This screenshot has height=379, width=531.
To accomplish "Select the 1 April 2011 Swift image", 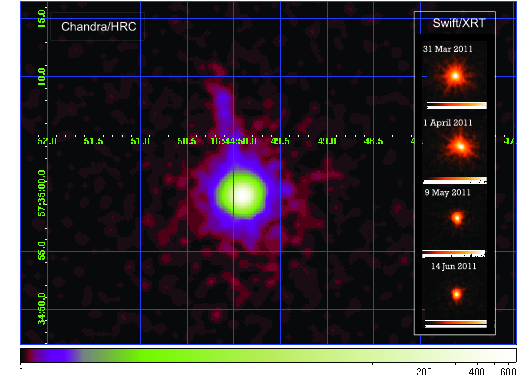I will [455, 147].
